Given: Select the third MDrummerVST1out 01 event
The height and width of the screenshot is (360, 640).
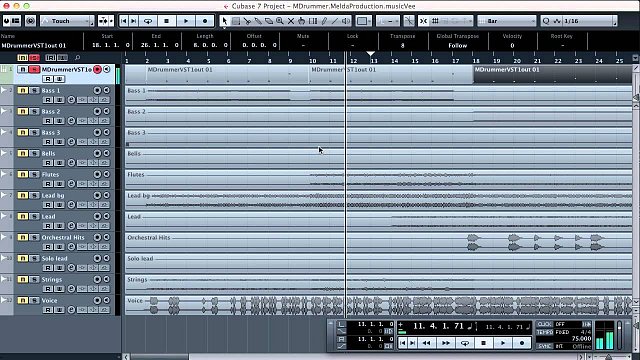Looking at the screenshot, I should coord(552,74).
